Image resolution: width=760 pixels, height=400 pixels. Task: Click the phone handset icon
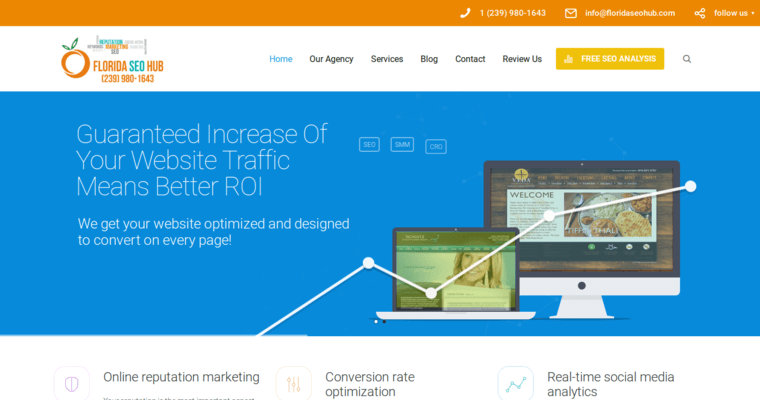(465, 13)
